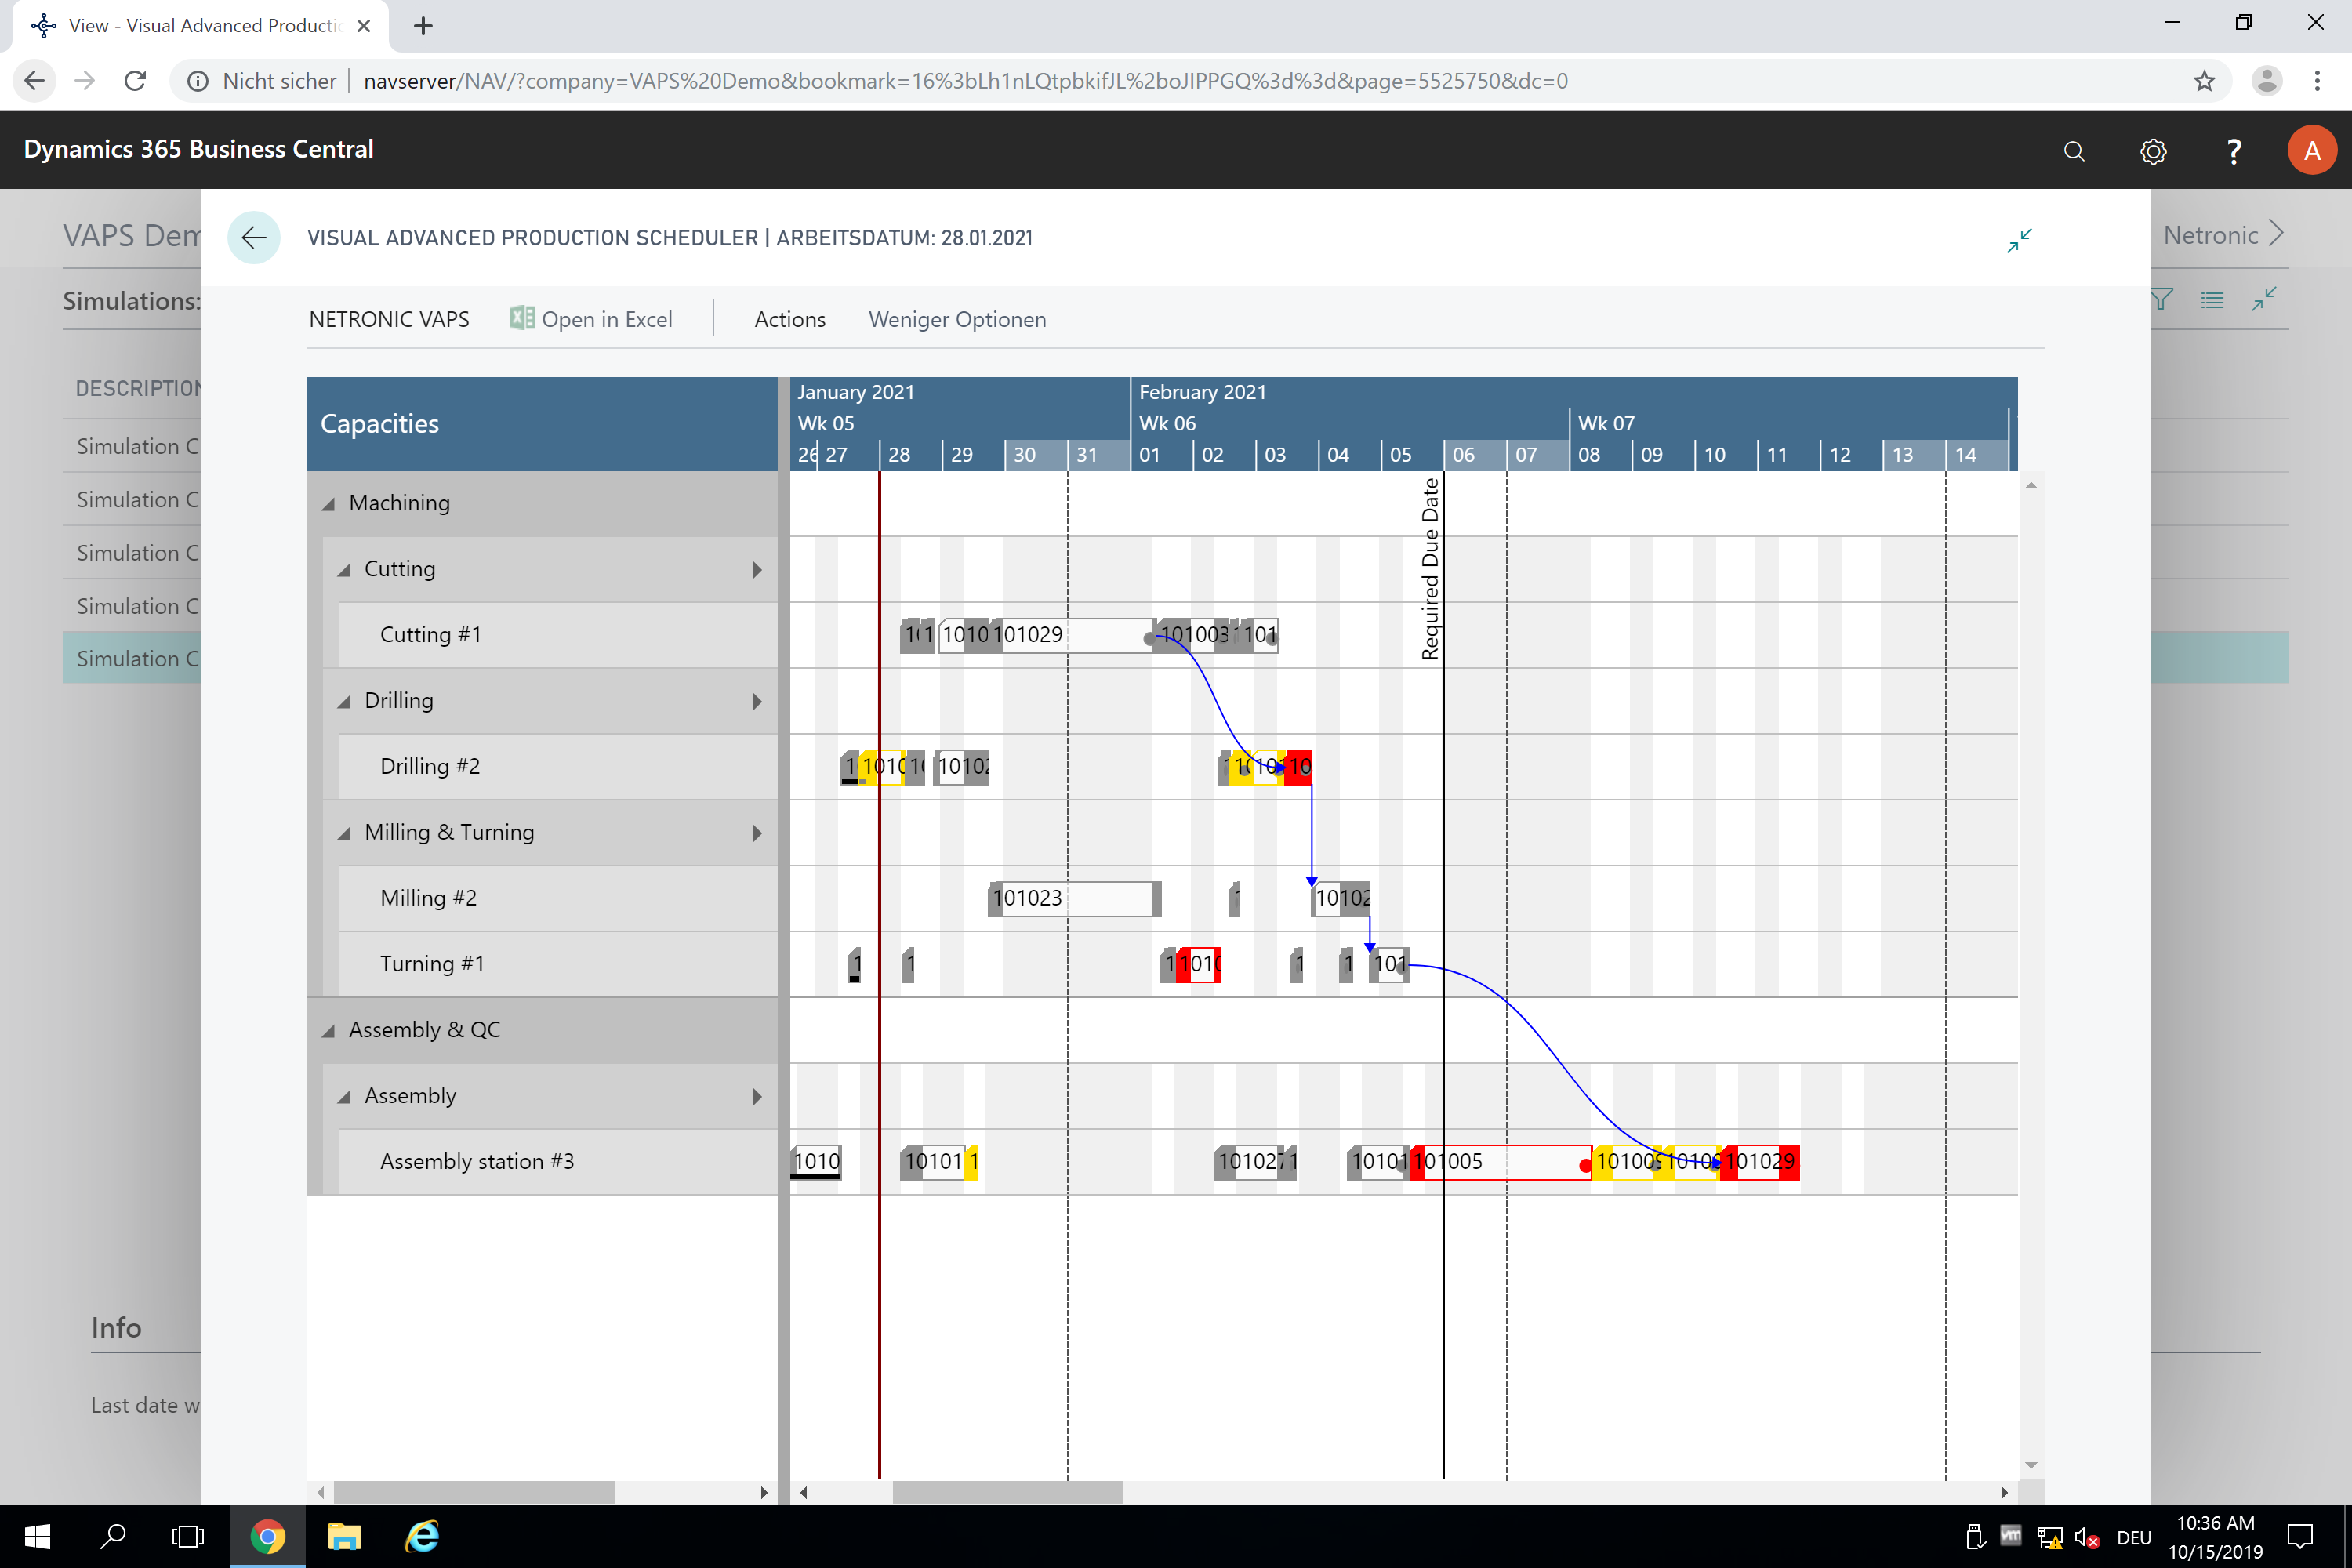Click the list view icon in background page

click(2212, 299)
